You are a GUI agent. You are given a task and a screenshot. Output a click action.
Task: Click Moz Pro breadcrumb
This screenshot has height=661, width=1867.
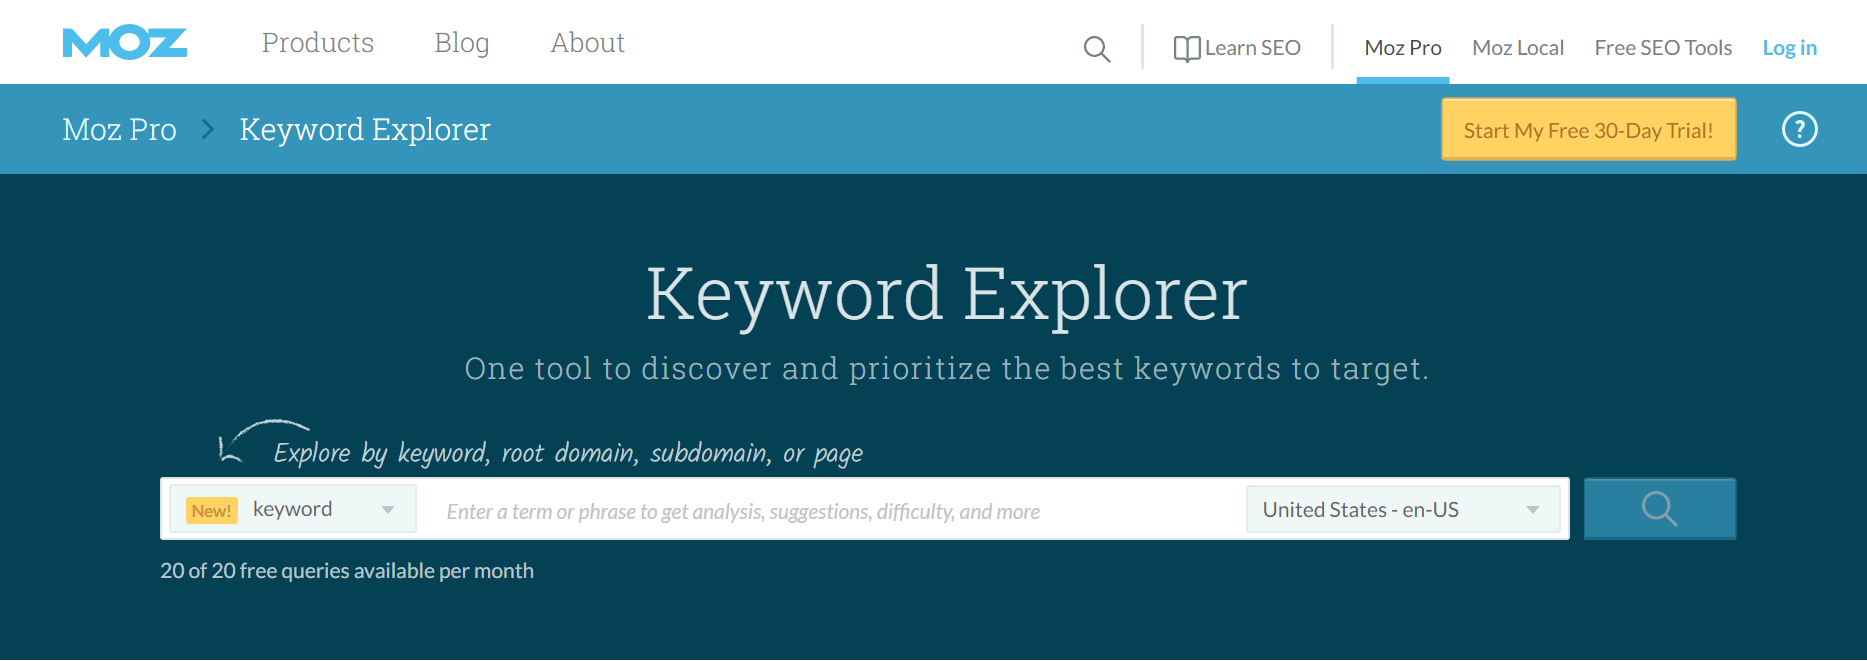pyautogui.click(x=119, y=130)
